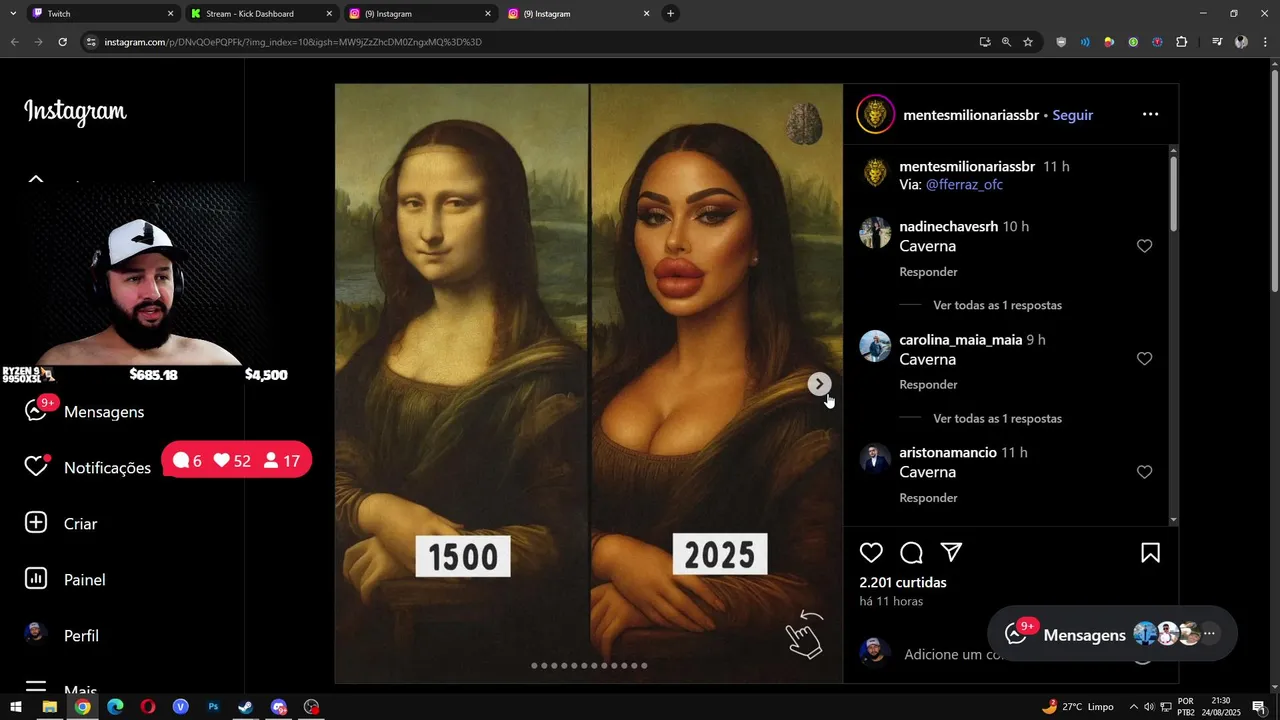Open Mensagens in the left sidebar
Screen dimensions: 1280x720
[86, 412]
